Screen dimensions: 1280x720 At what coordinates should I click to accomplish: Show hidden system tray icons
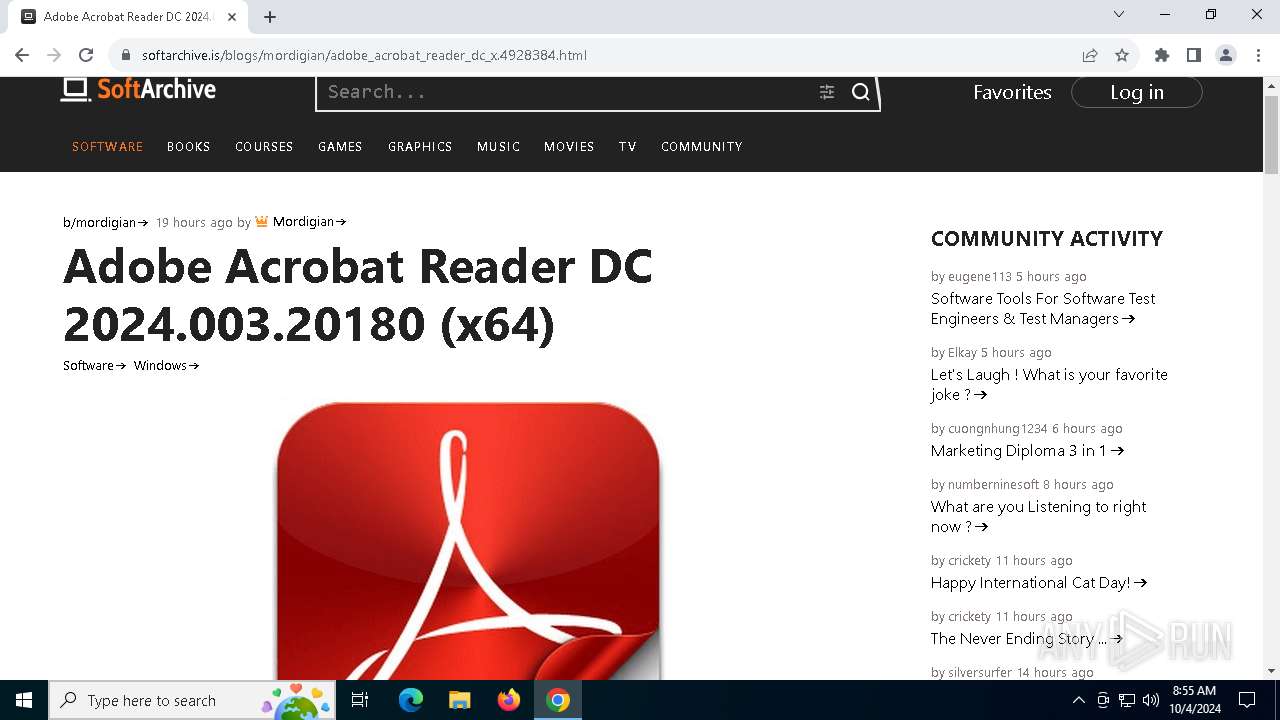tap(1078, 700)
